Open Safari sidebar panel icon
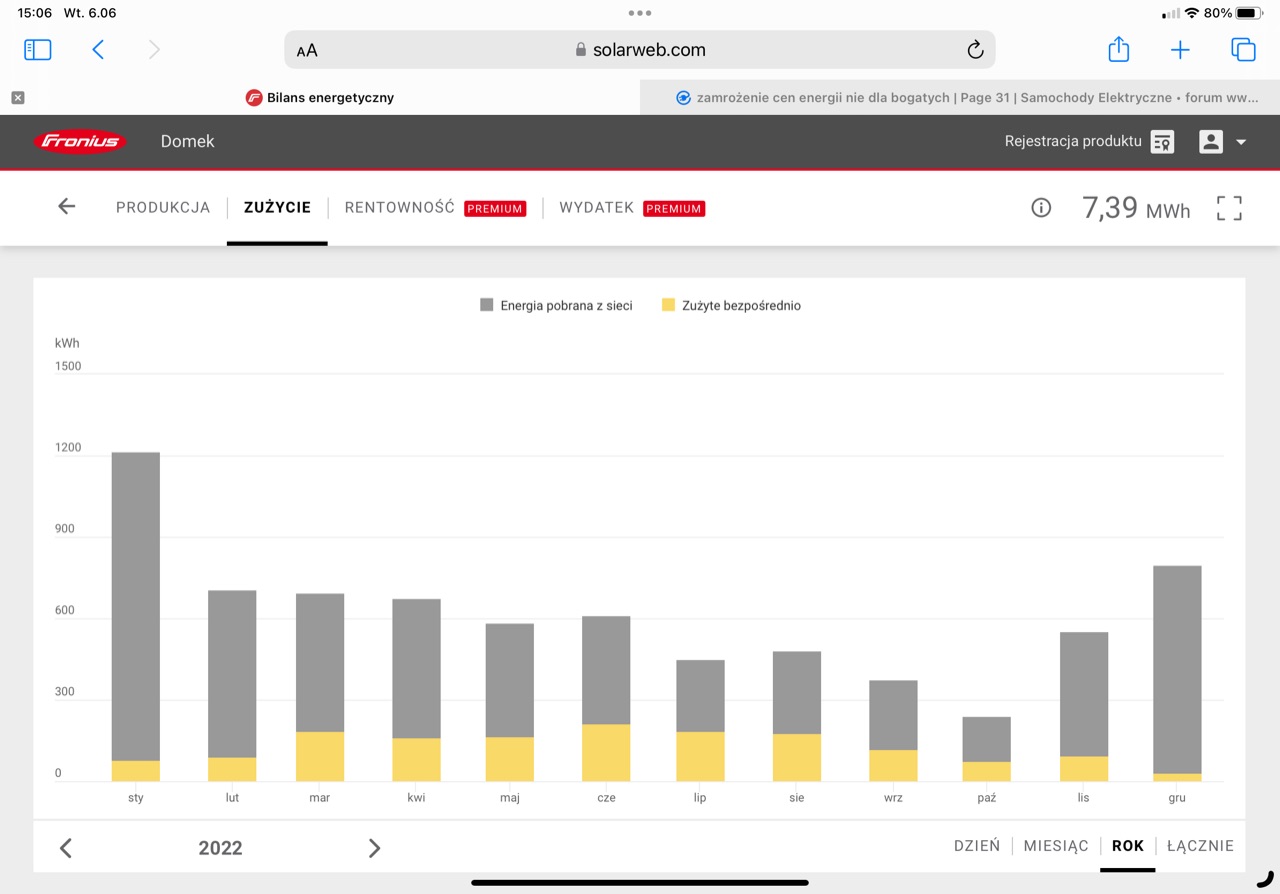 37,50
